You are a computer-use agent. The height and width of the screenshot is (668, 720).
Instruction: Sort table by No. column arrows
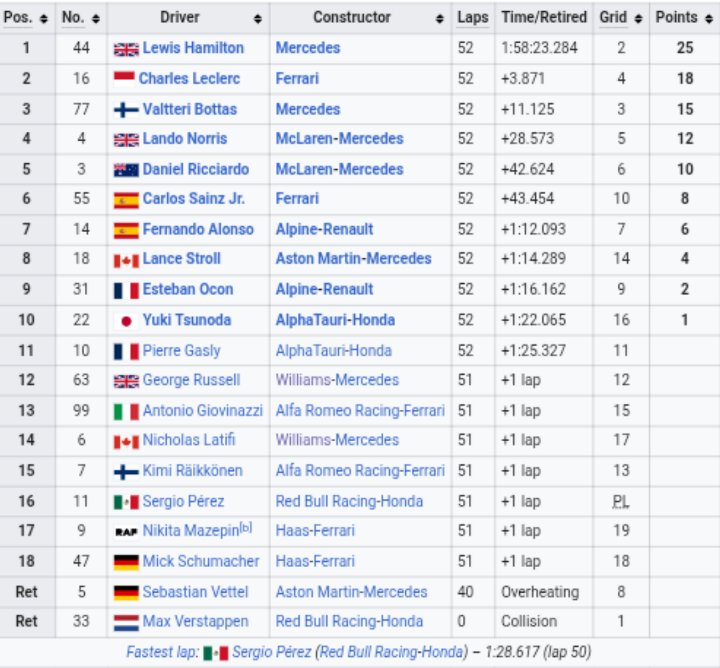[x=96, y=19]
